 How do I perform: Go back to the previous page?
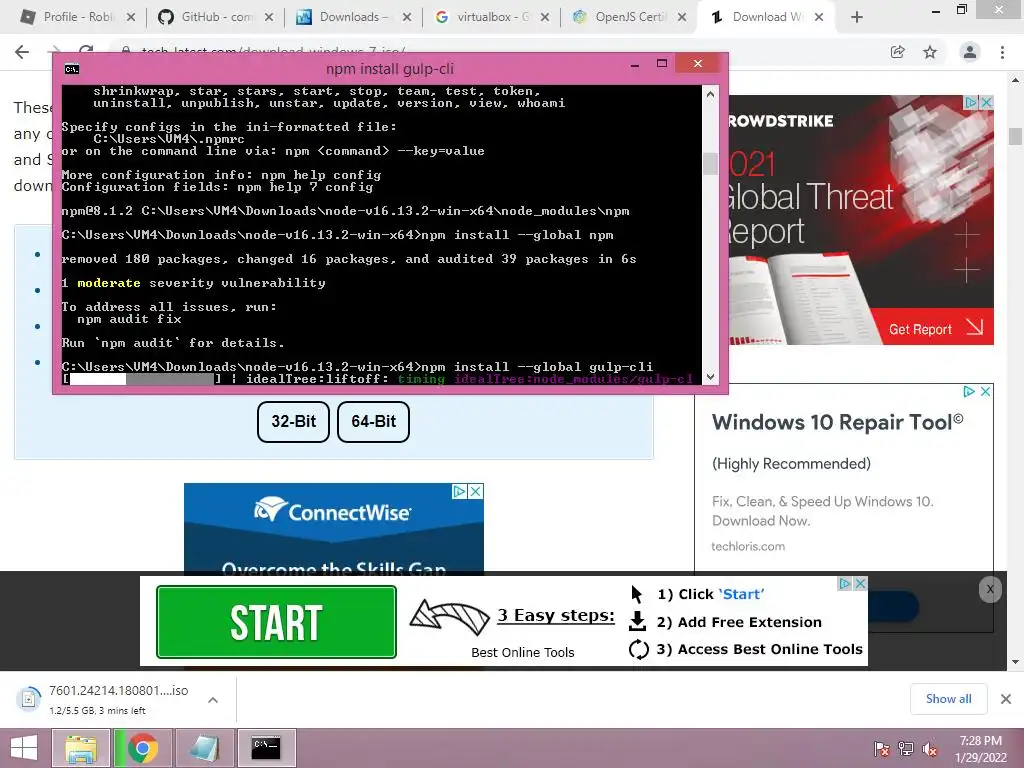point(22,52)
